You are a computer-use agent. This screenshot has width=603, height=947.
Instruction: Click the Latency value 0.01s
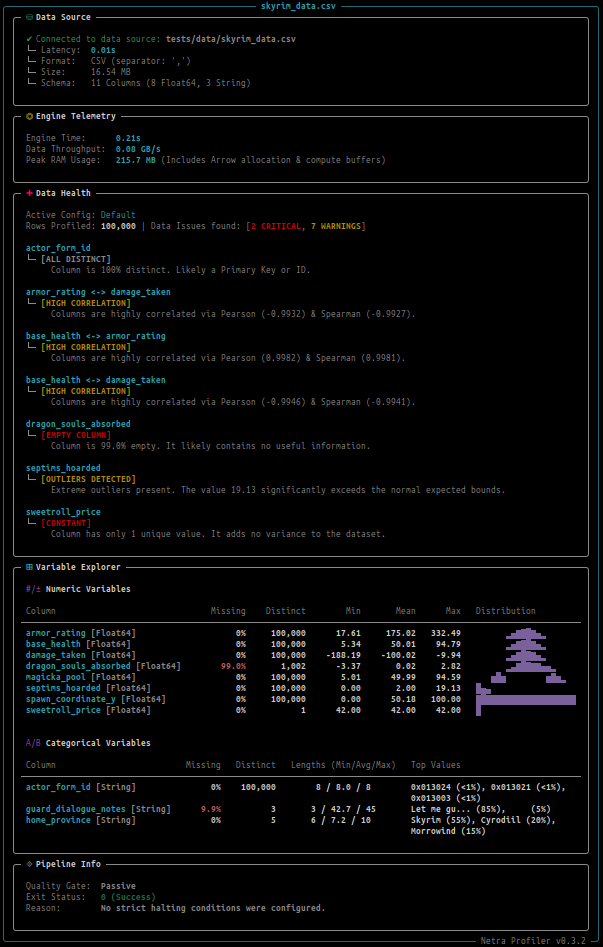(103, 50)
